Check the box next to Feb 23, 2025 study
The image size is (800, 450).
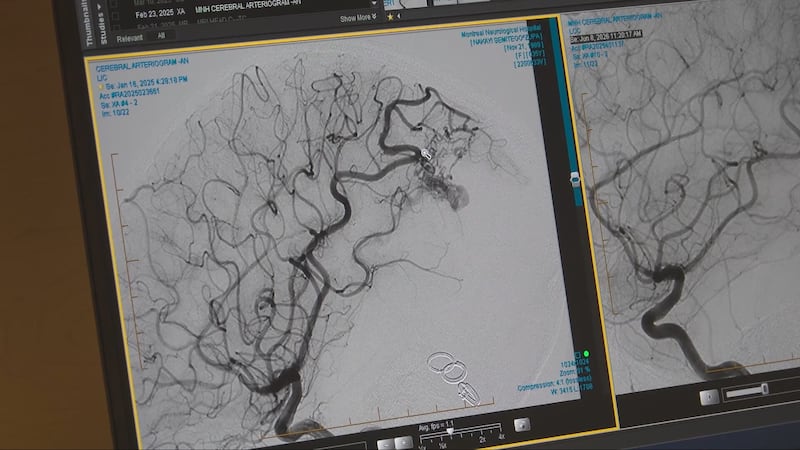click(x=116, y=16)
